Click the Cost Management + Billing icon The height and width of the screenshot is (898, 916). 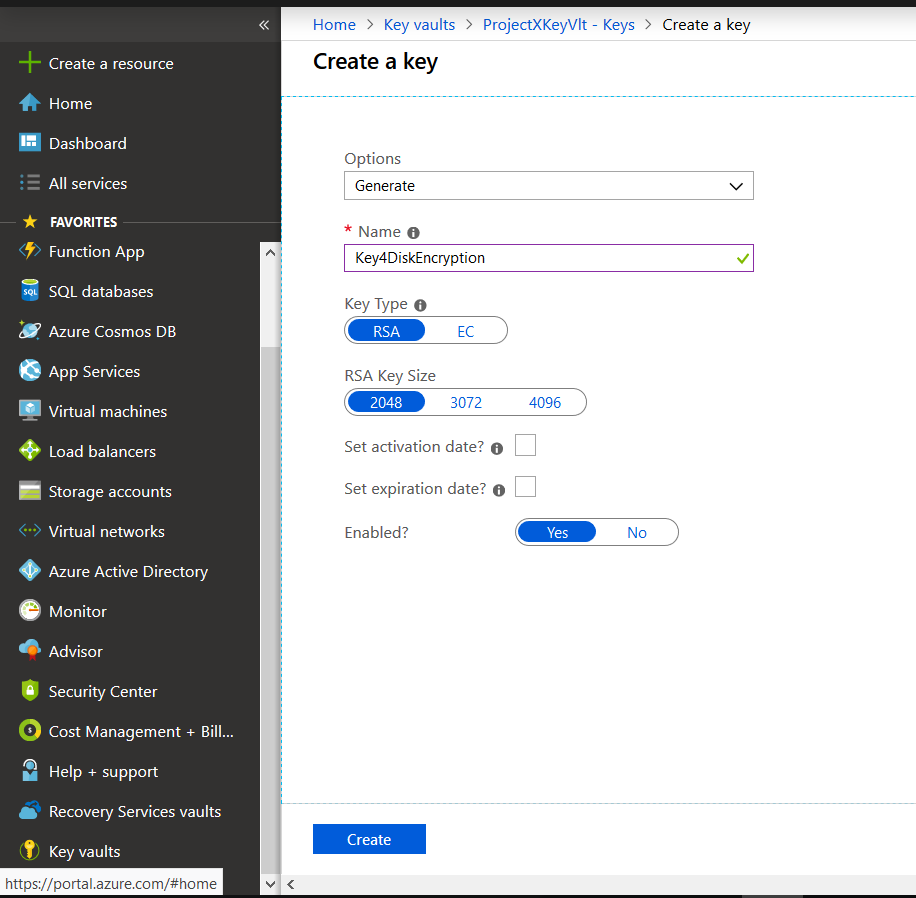(30, 730)
